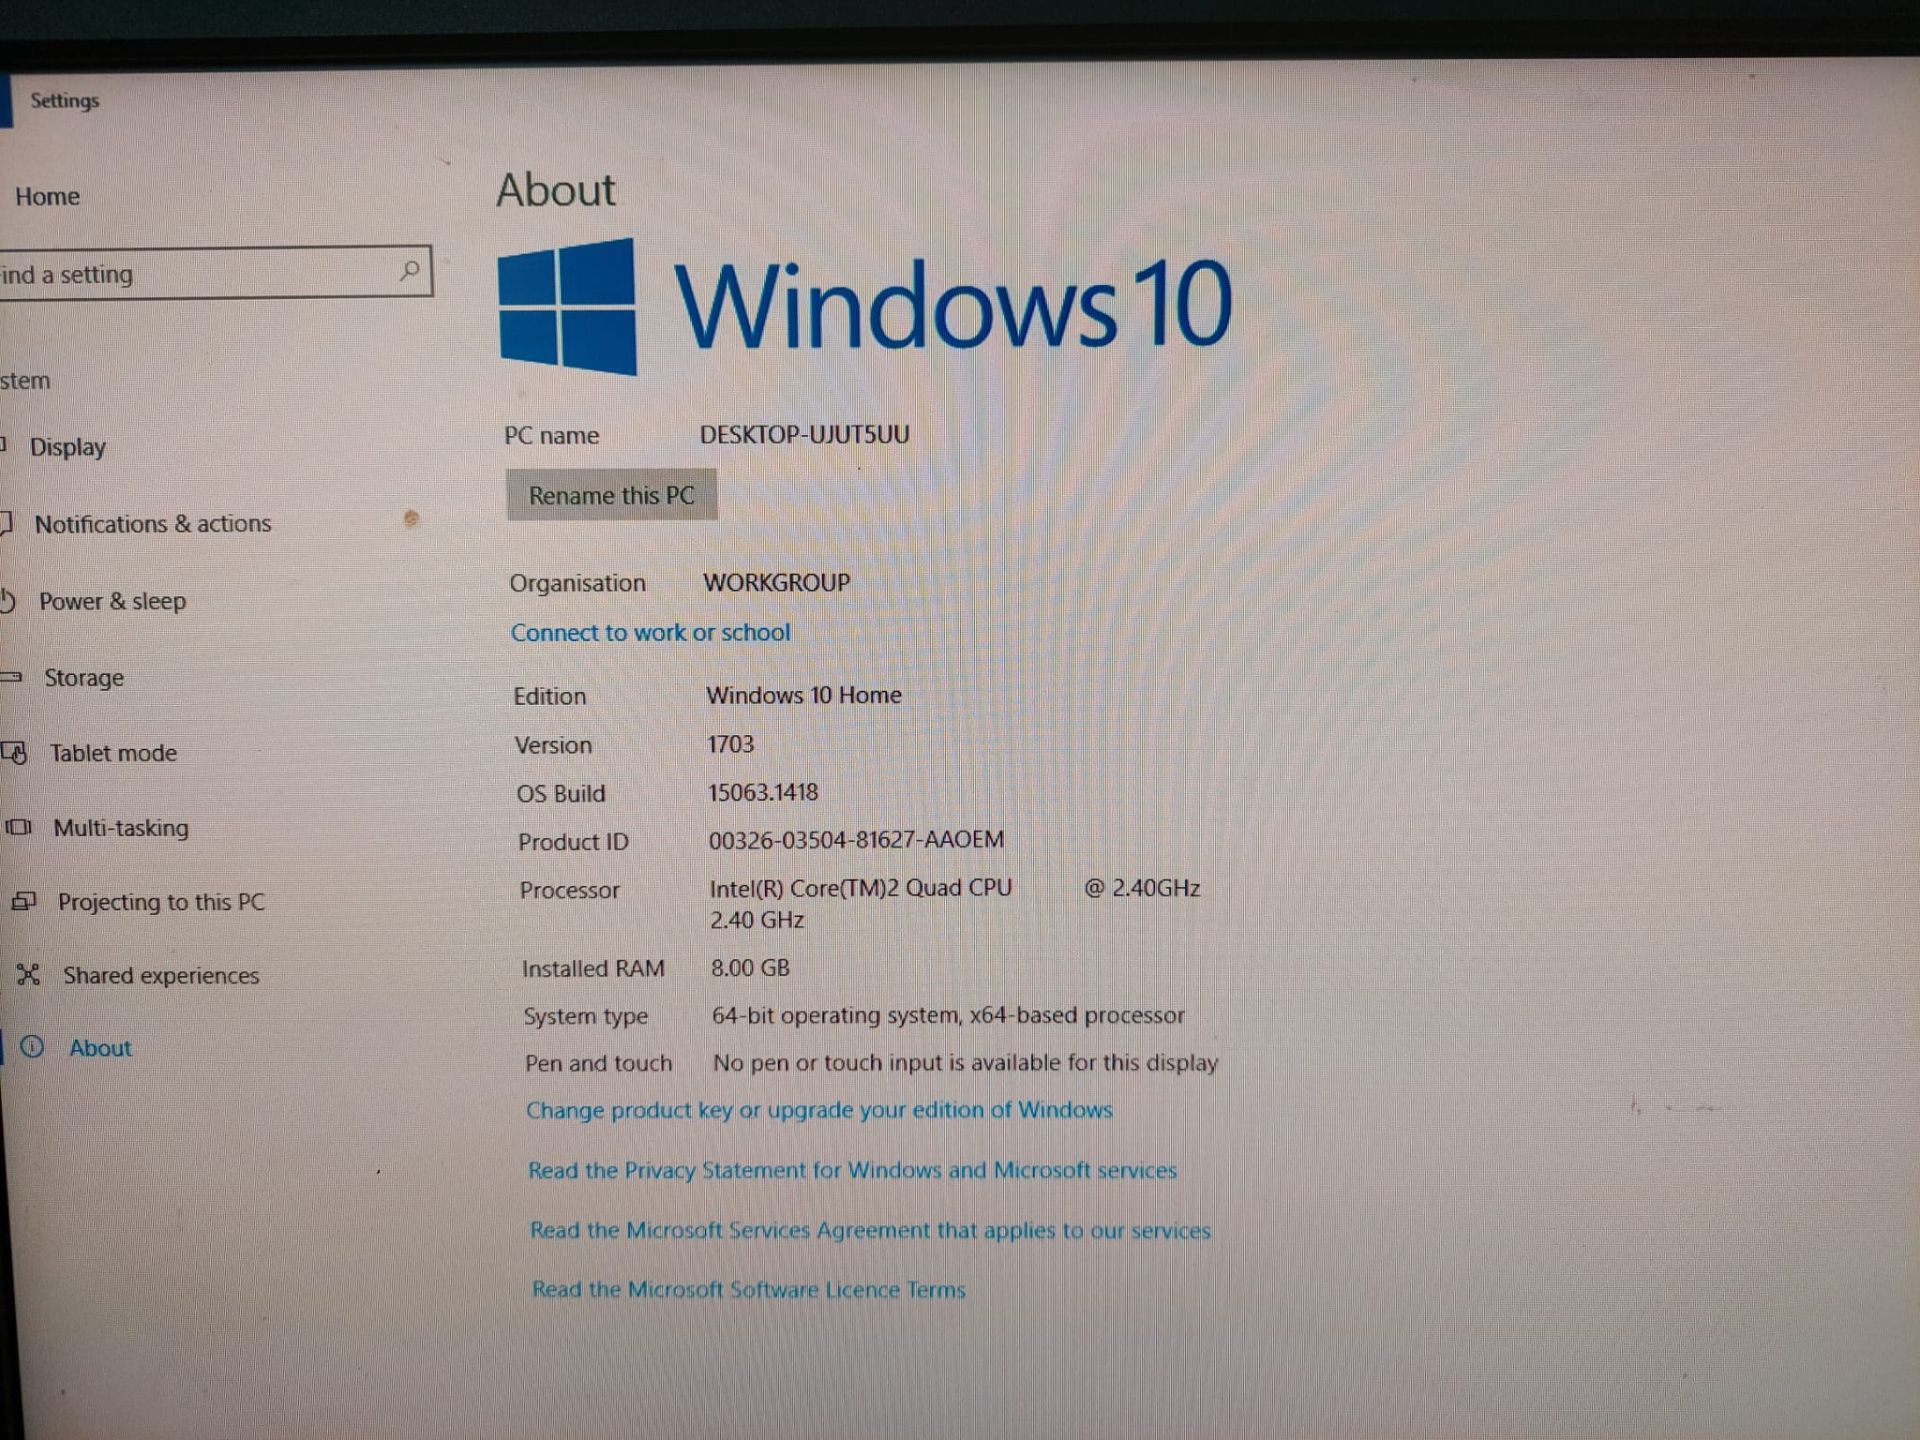Open Display settings
The width and height of the screenshot is (1920, 1440).
(x=82, y=446)
